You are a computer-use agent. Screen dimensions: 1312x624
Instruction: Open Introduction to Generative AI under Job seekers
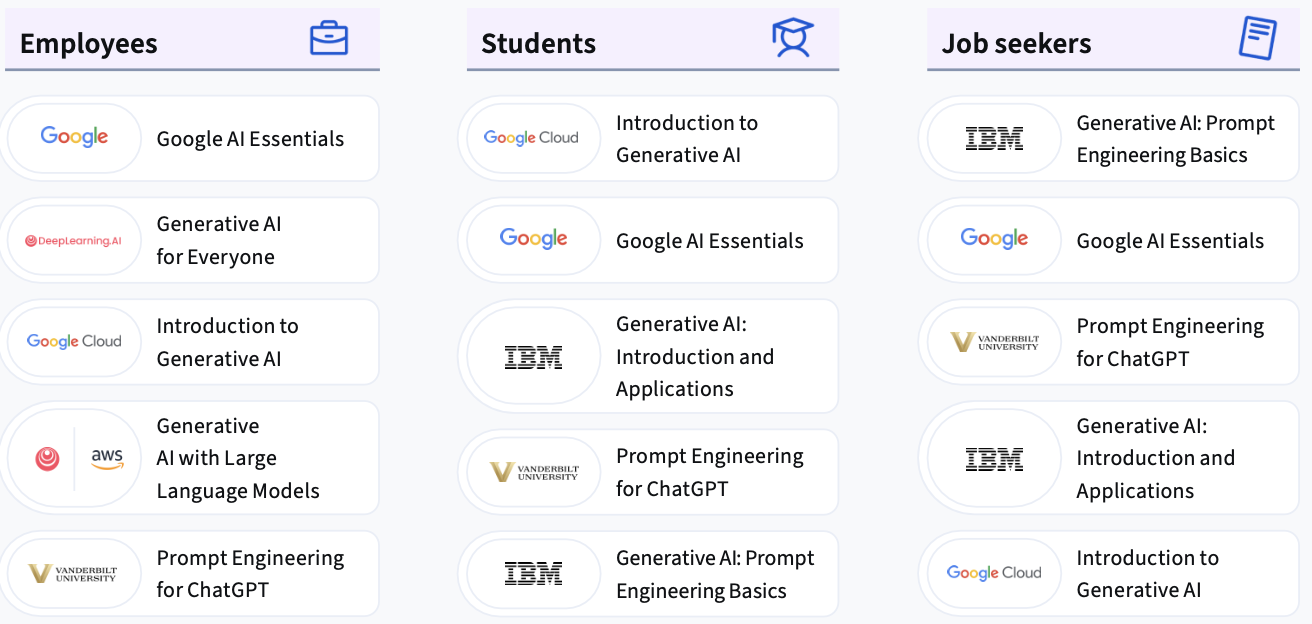[1112, 574]
